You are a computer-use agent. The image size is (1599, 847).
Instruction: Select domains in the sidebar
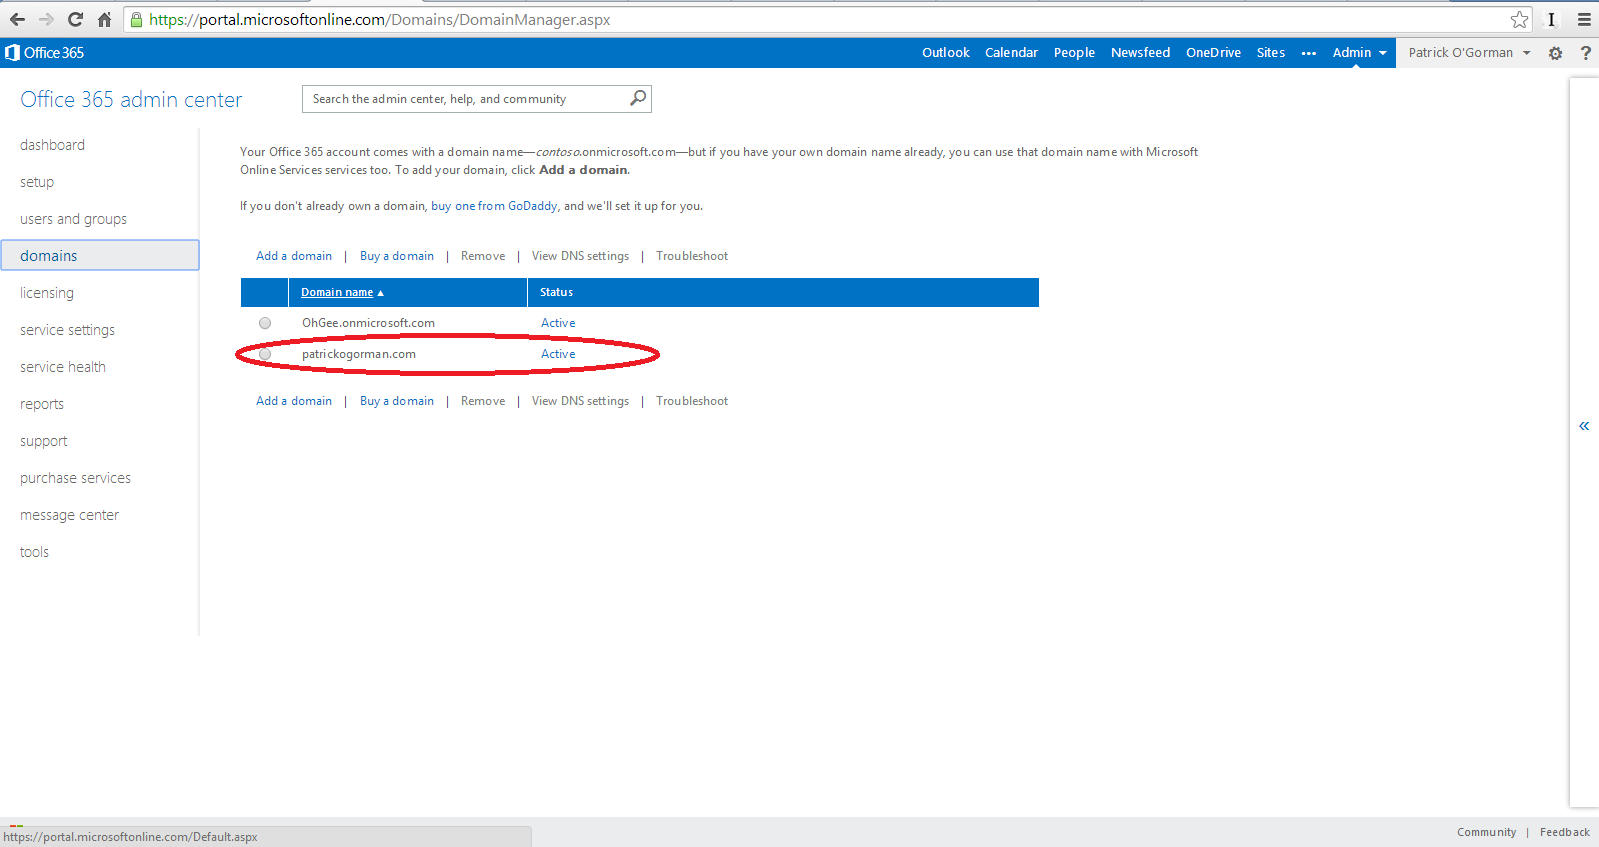(x=100, y=255)
